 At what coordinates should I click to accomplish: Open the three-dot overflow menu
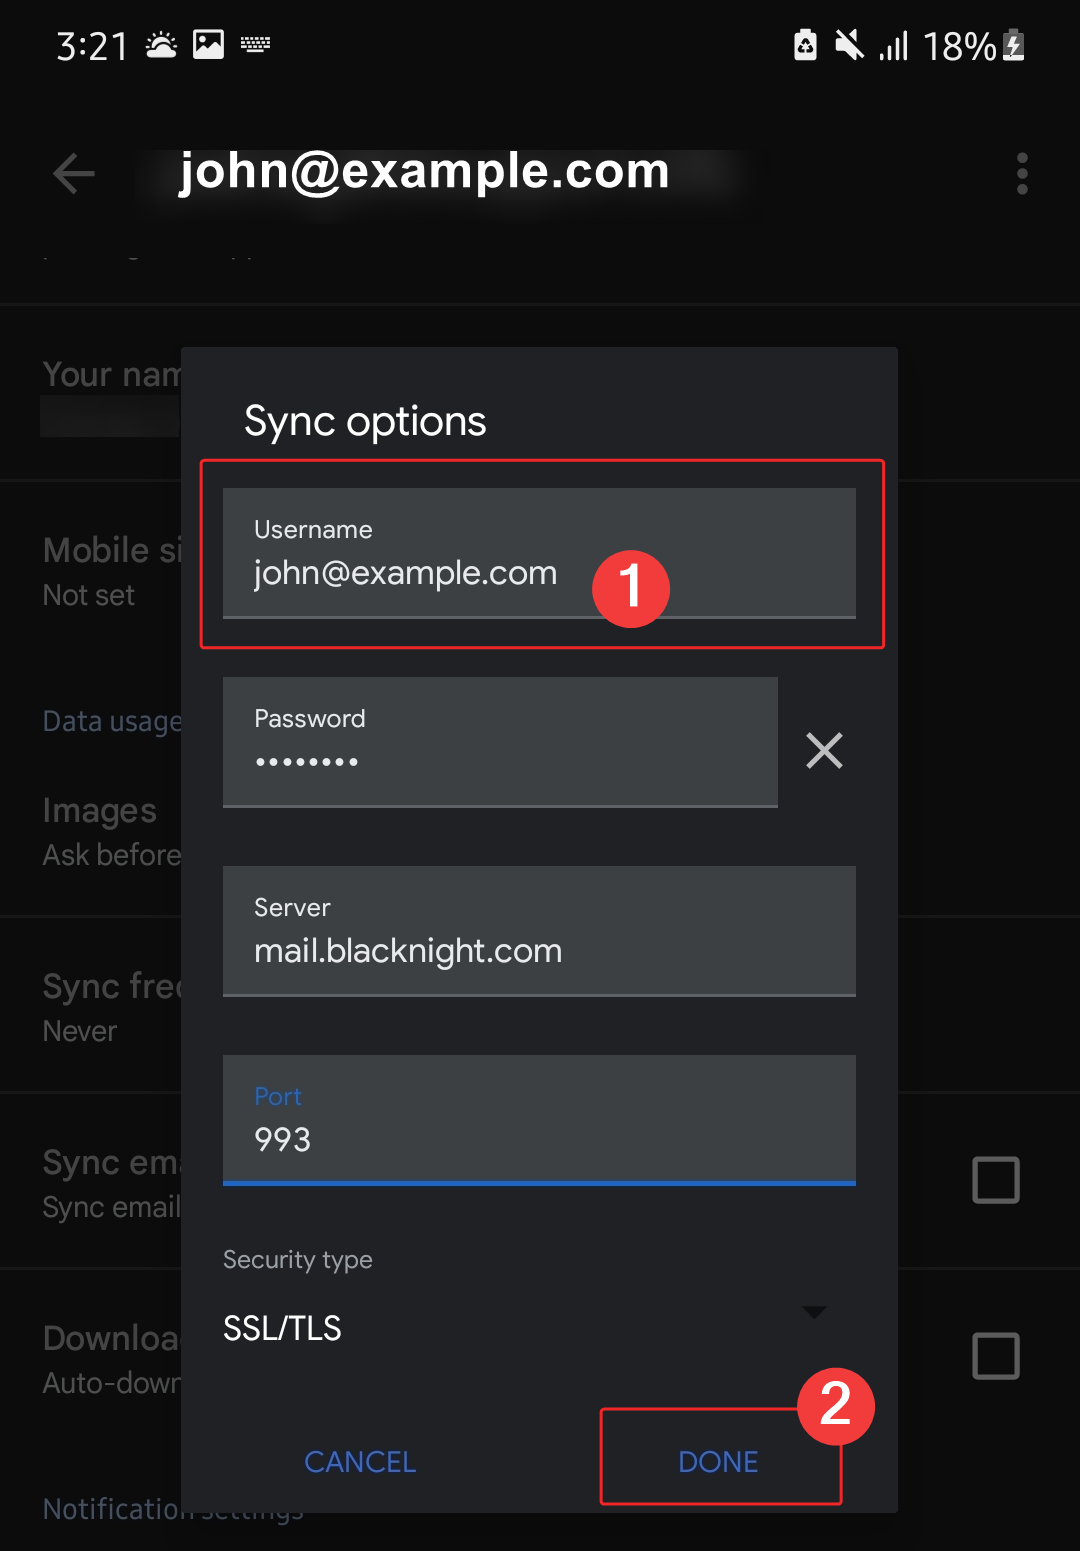1022,173
